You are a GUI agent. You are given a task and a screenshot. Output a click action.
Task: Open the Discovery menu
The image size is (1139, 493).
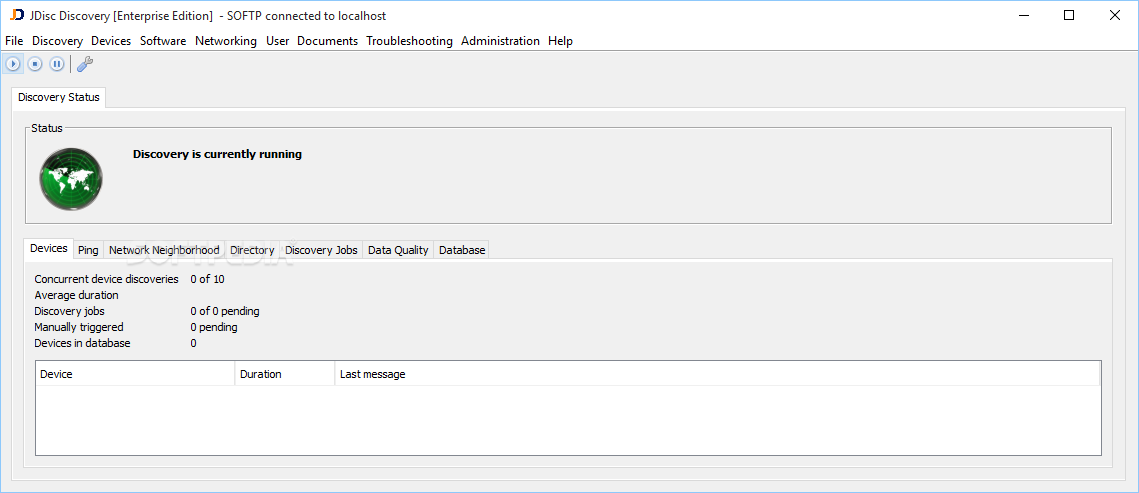[x=57, y=41]
